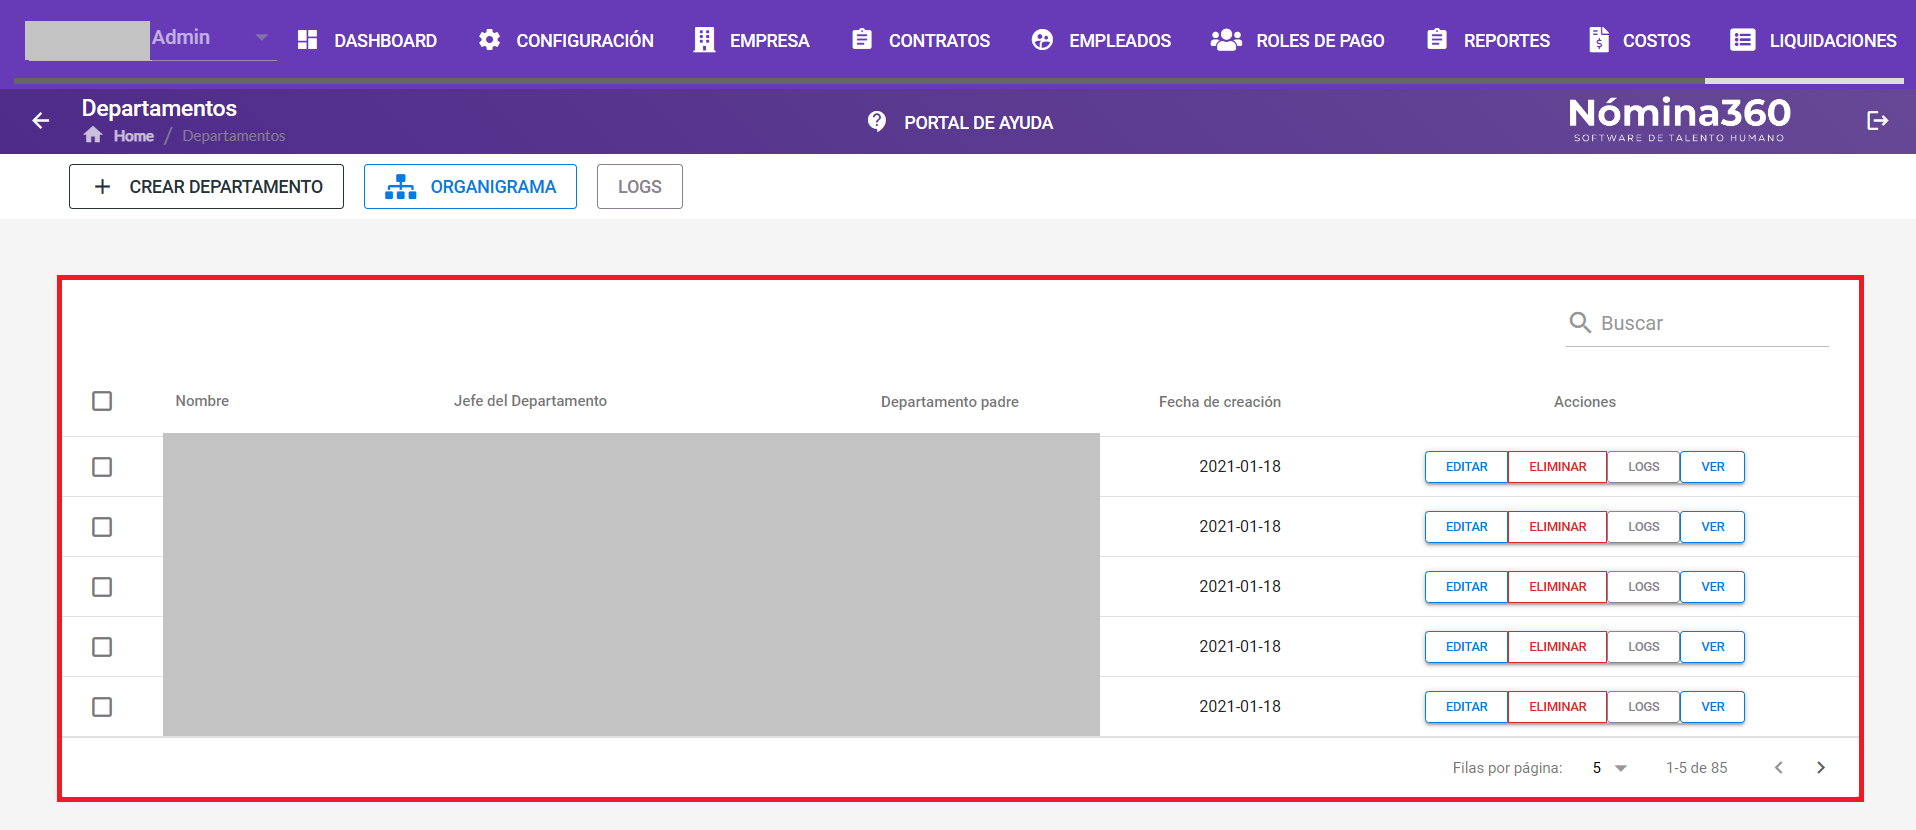1916x830 pixels.
Task: Click Editar in the first row
Action: [x=1466, y=467]
